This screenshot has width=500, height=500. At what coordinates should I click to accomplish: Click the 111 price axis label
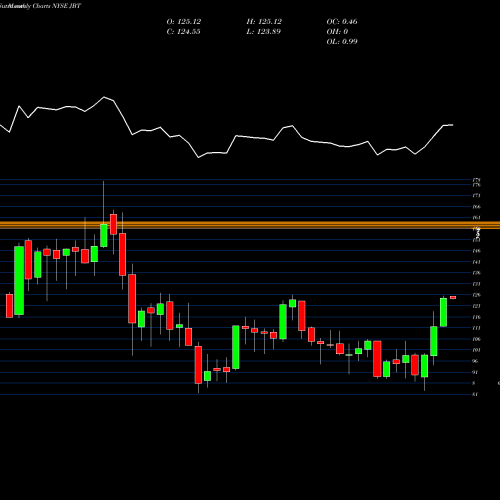tap(476, 328)
